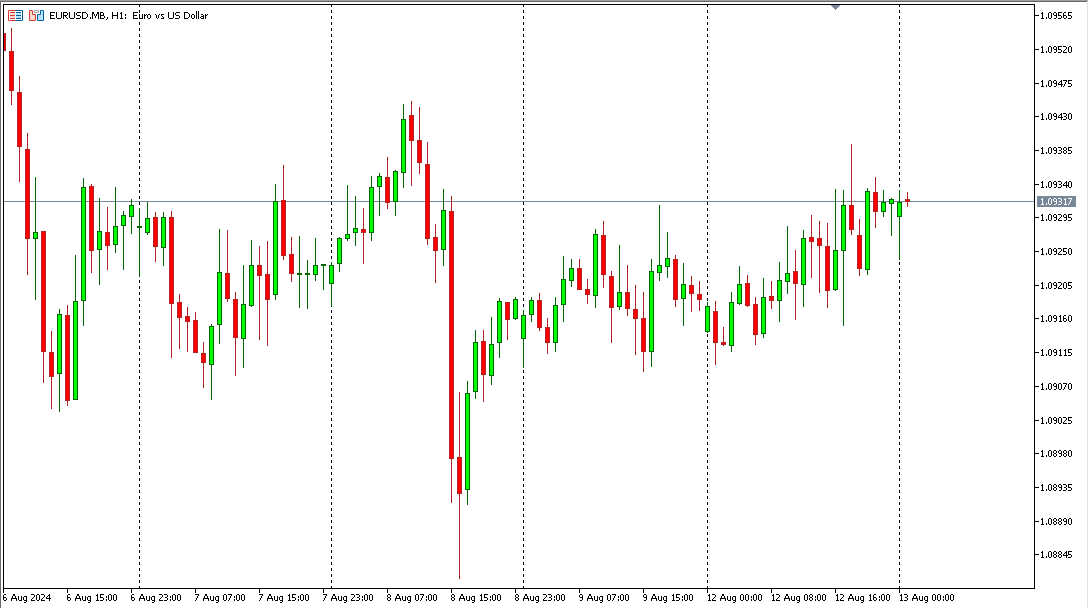This screenshot has height=608, width=1088.
Task: Click the 12 Aug 00:00 time label
Action: pyautogui.click(x=734, y=598)
